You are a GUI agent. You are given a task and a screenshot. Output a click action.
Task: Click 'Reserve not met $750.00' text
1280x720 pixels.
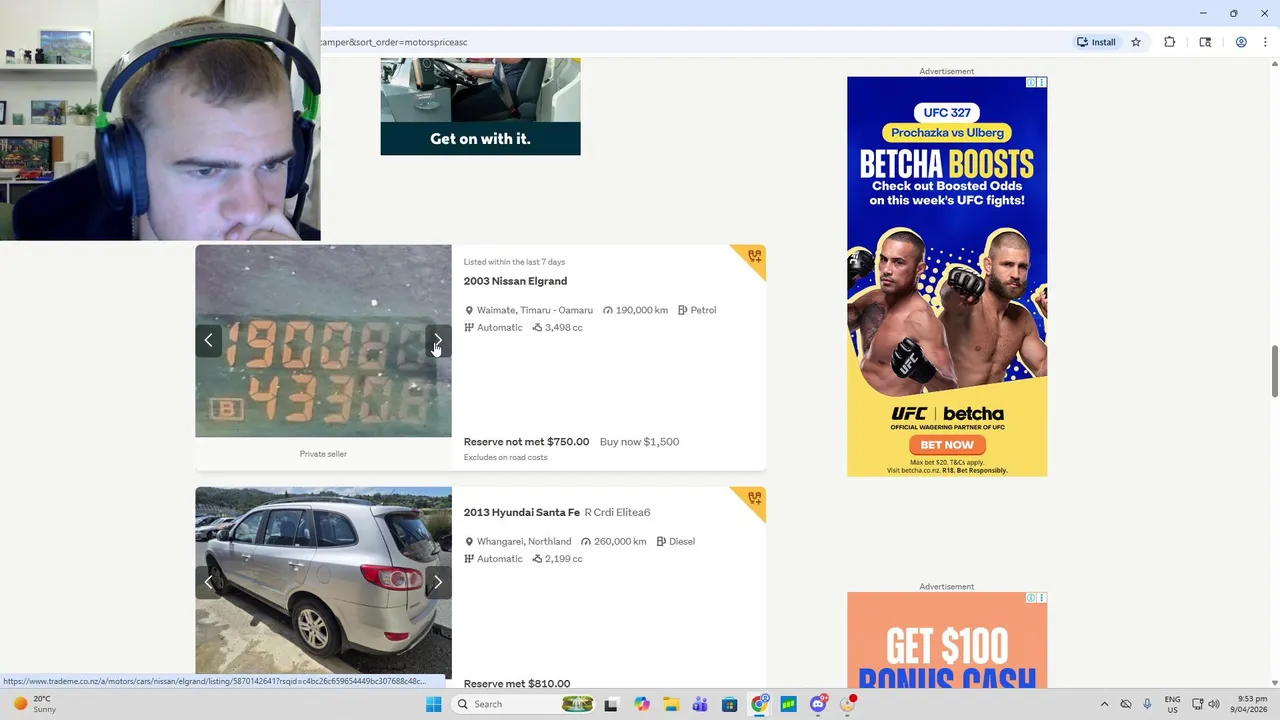(x=526, y=442)
